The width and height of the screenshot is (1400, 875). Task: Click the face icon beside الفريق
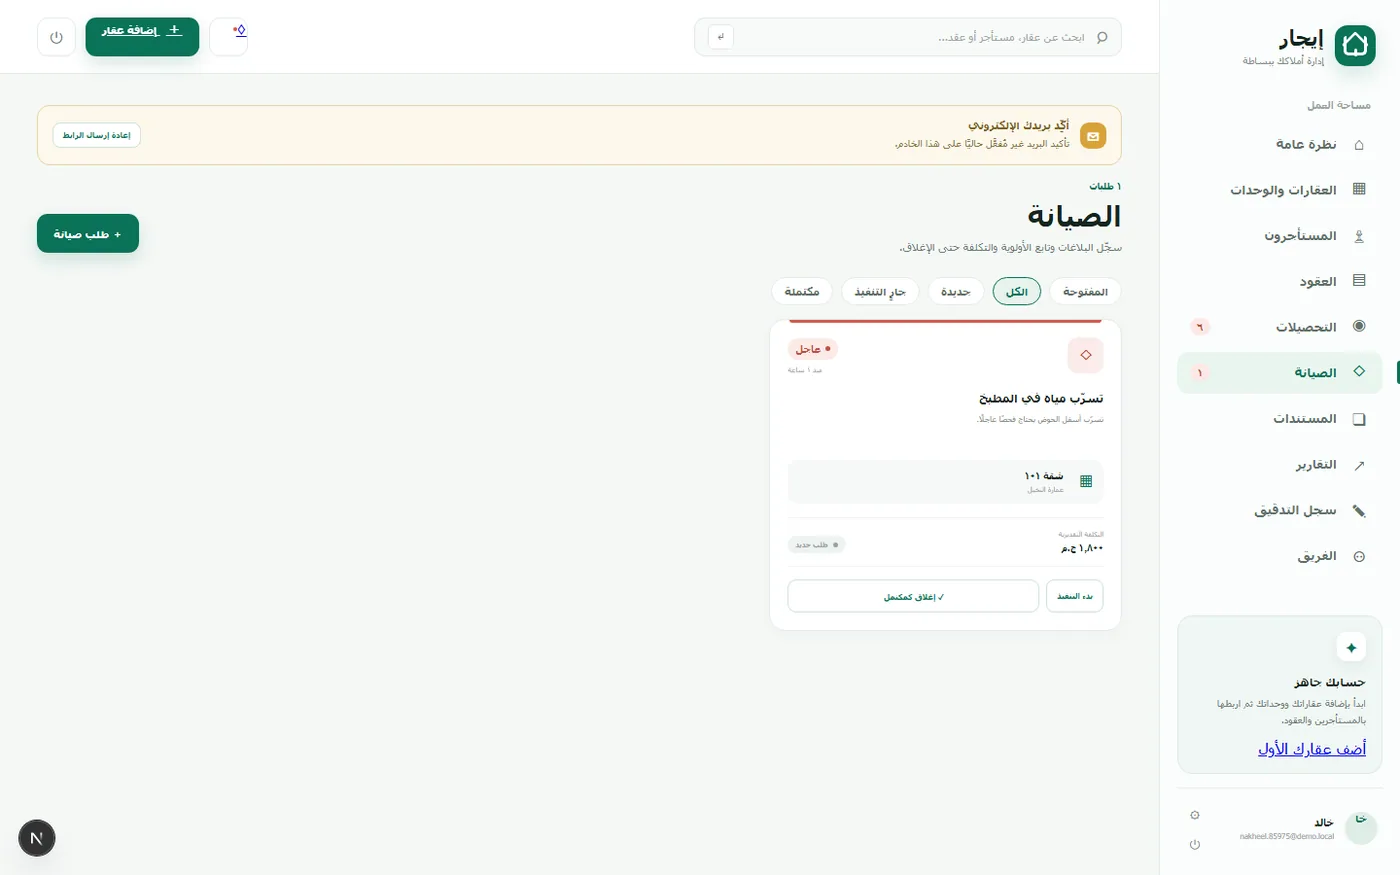pyautogui.click(x=1359, y=557)
